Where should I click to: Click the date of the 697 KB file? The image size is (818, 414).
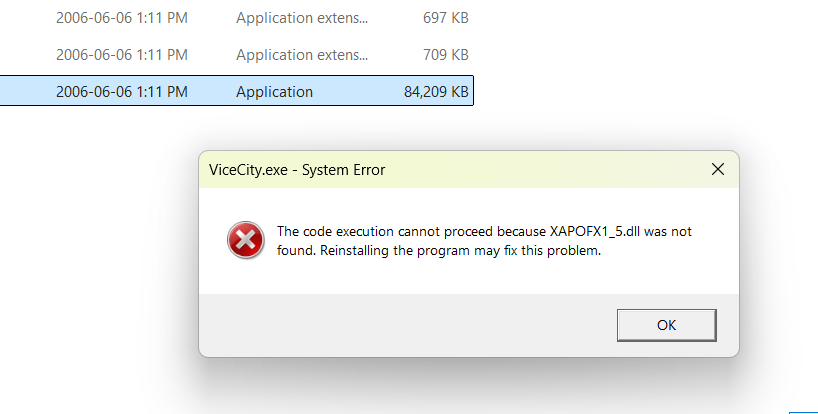pos(122,18)
